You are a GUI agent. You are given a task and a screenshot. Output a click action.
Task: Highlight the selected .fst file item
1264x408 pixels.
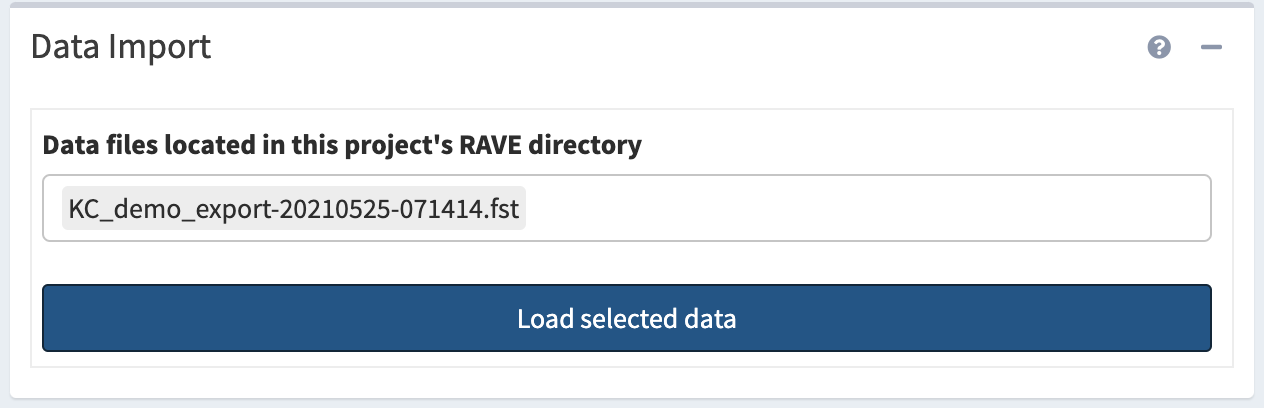(294, 209)
